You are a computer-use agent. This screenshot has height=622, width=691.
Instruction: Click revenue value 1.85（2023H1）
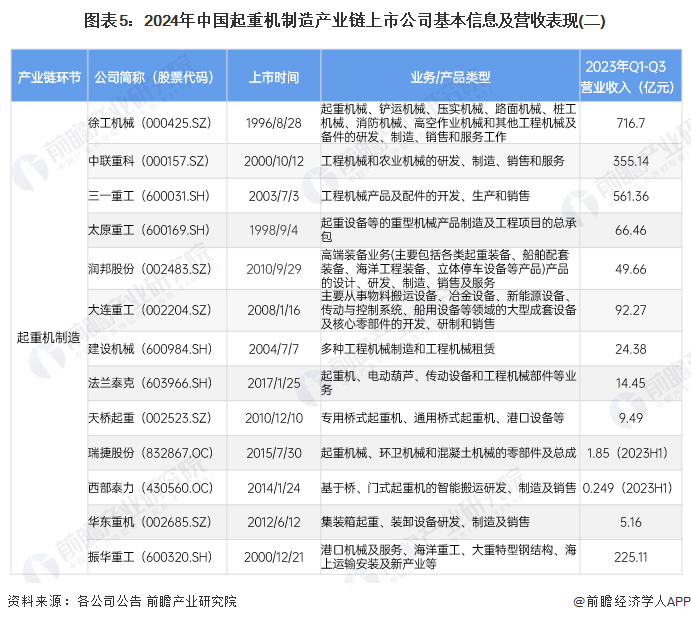(x=628, y=453)
